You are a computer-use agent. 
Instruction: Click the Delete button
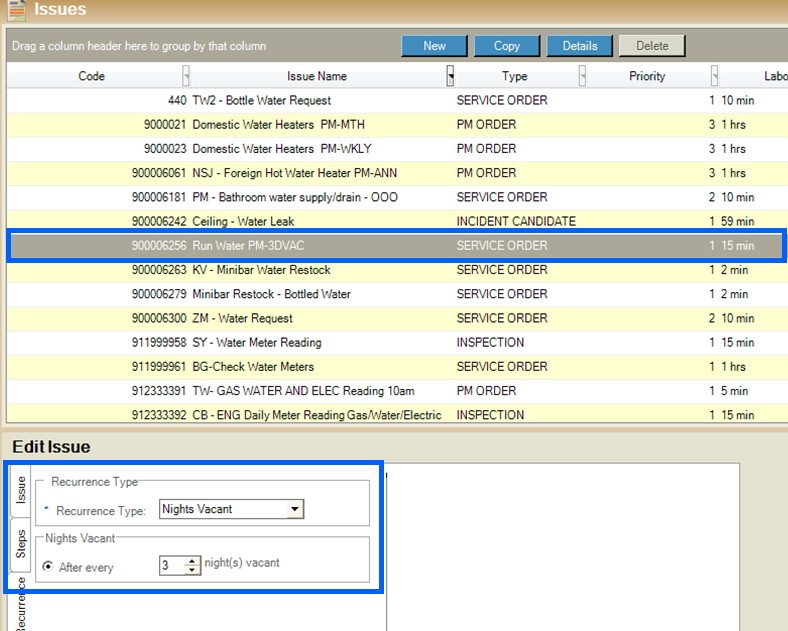click(x=652, y=46)
